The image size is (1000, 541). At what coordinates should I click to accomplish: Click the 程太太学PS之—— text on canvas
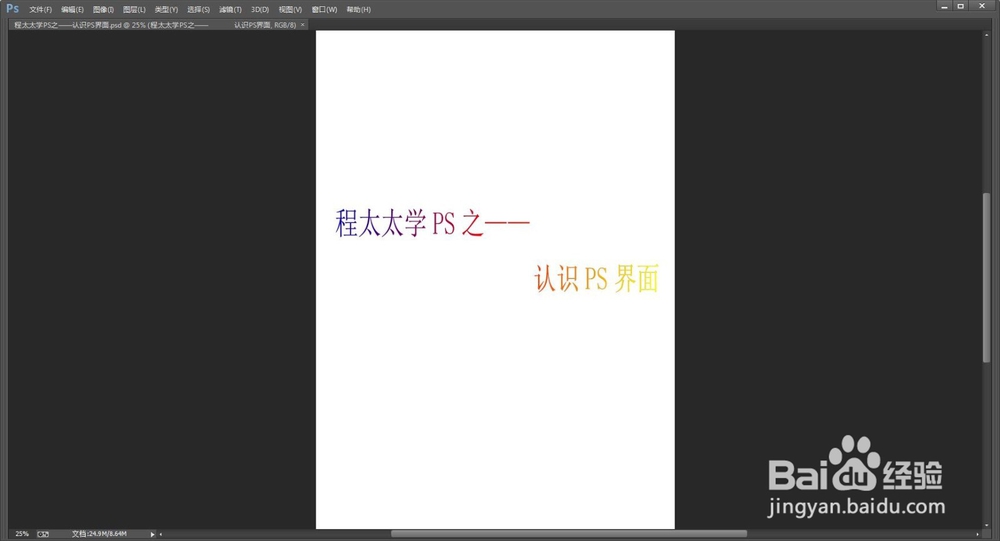pos(432,223)
